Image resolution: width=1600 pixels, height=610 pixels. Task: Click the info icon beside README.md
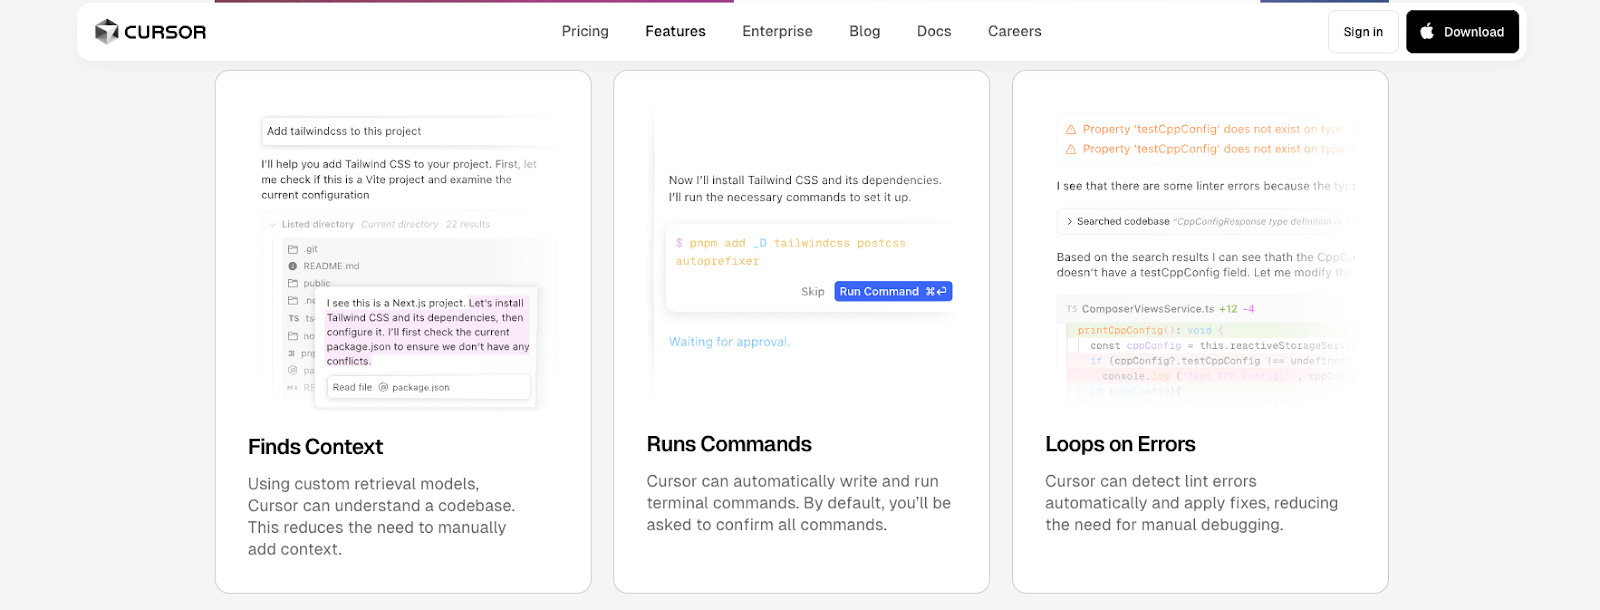tap(293, 266)
